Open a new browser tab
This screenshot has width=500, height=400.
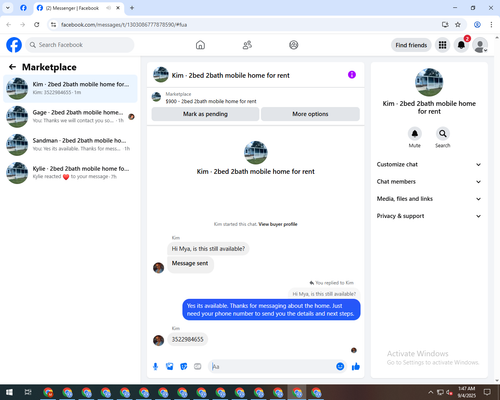point(132,8)
